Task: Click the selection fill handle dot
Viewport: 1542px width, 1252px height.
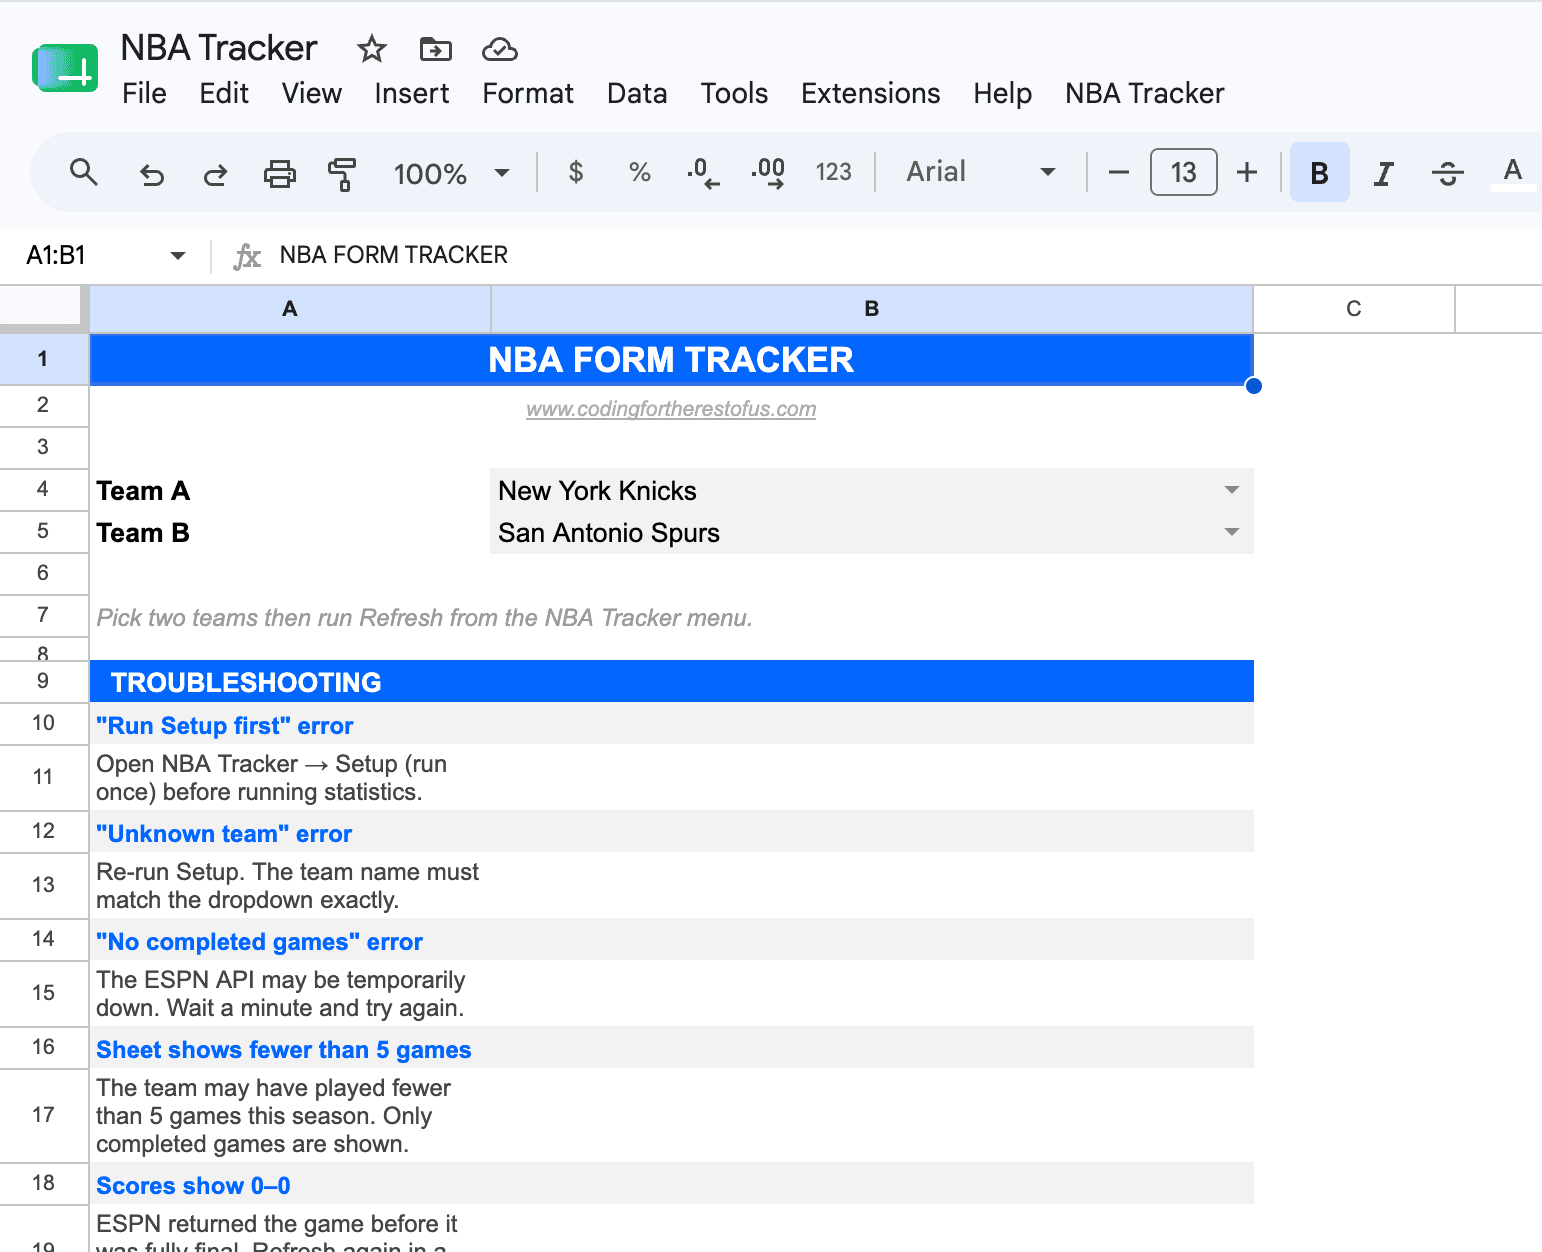Action: coord(1253,386)
